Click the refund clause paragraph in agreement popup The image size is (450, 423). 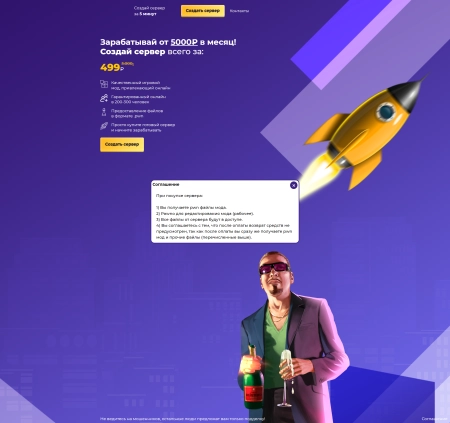pos(224,231)
